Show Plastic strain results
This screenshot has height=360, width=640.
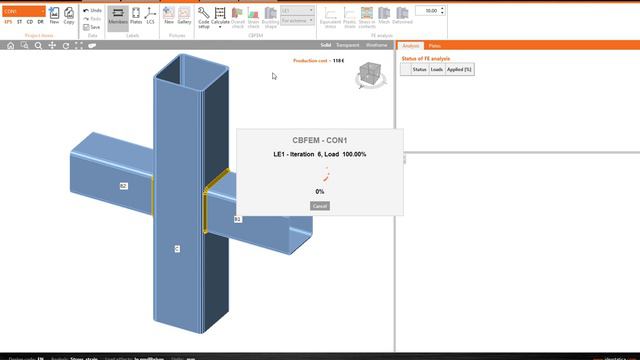(x=350, y=18)
